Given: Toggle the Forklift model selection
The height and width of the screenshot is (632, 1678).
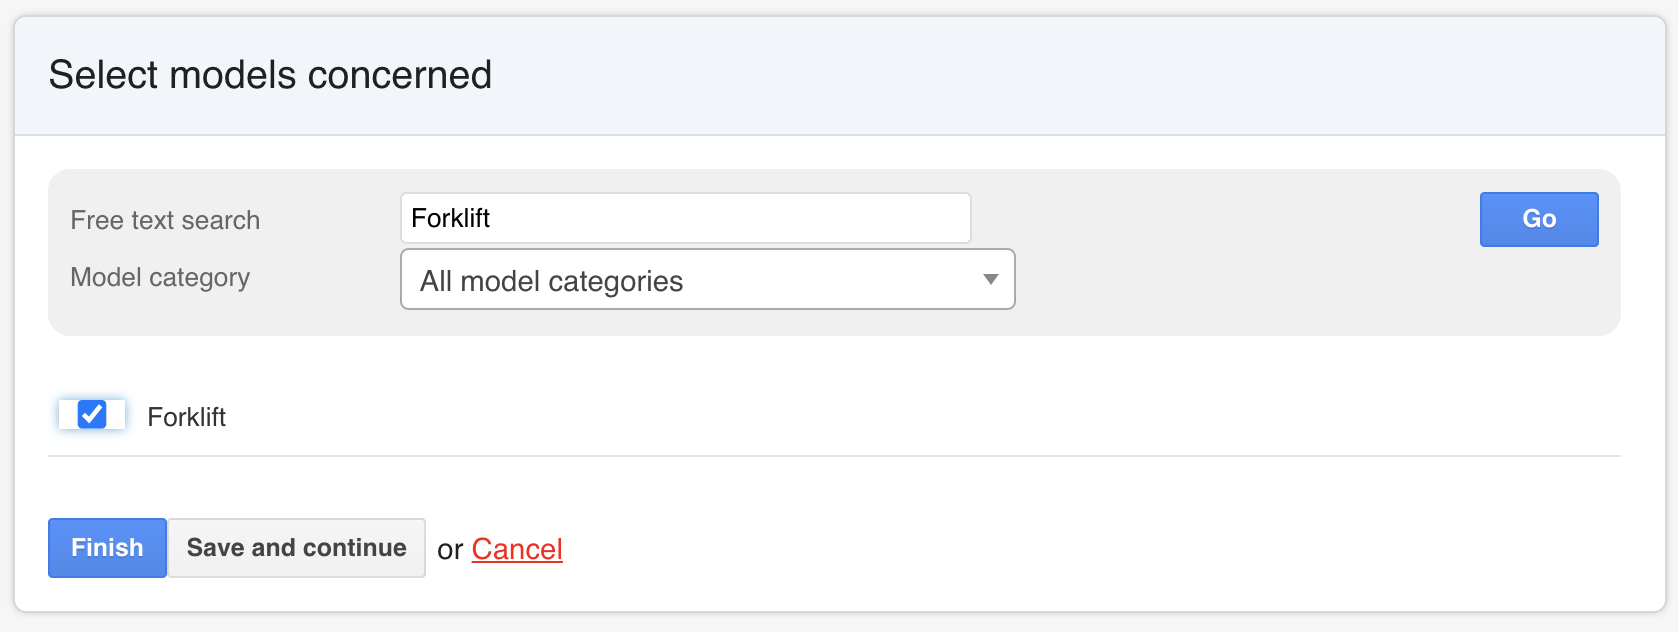Looking at the screenshot, I should click(x=92, y=414).
